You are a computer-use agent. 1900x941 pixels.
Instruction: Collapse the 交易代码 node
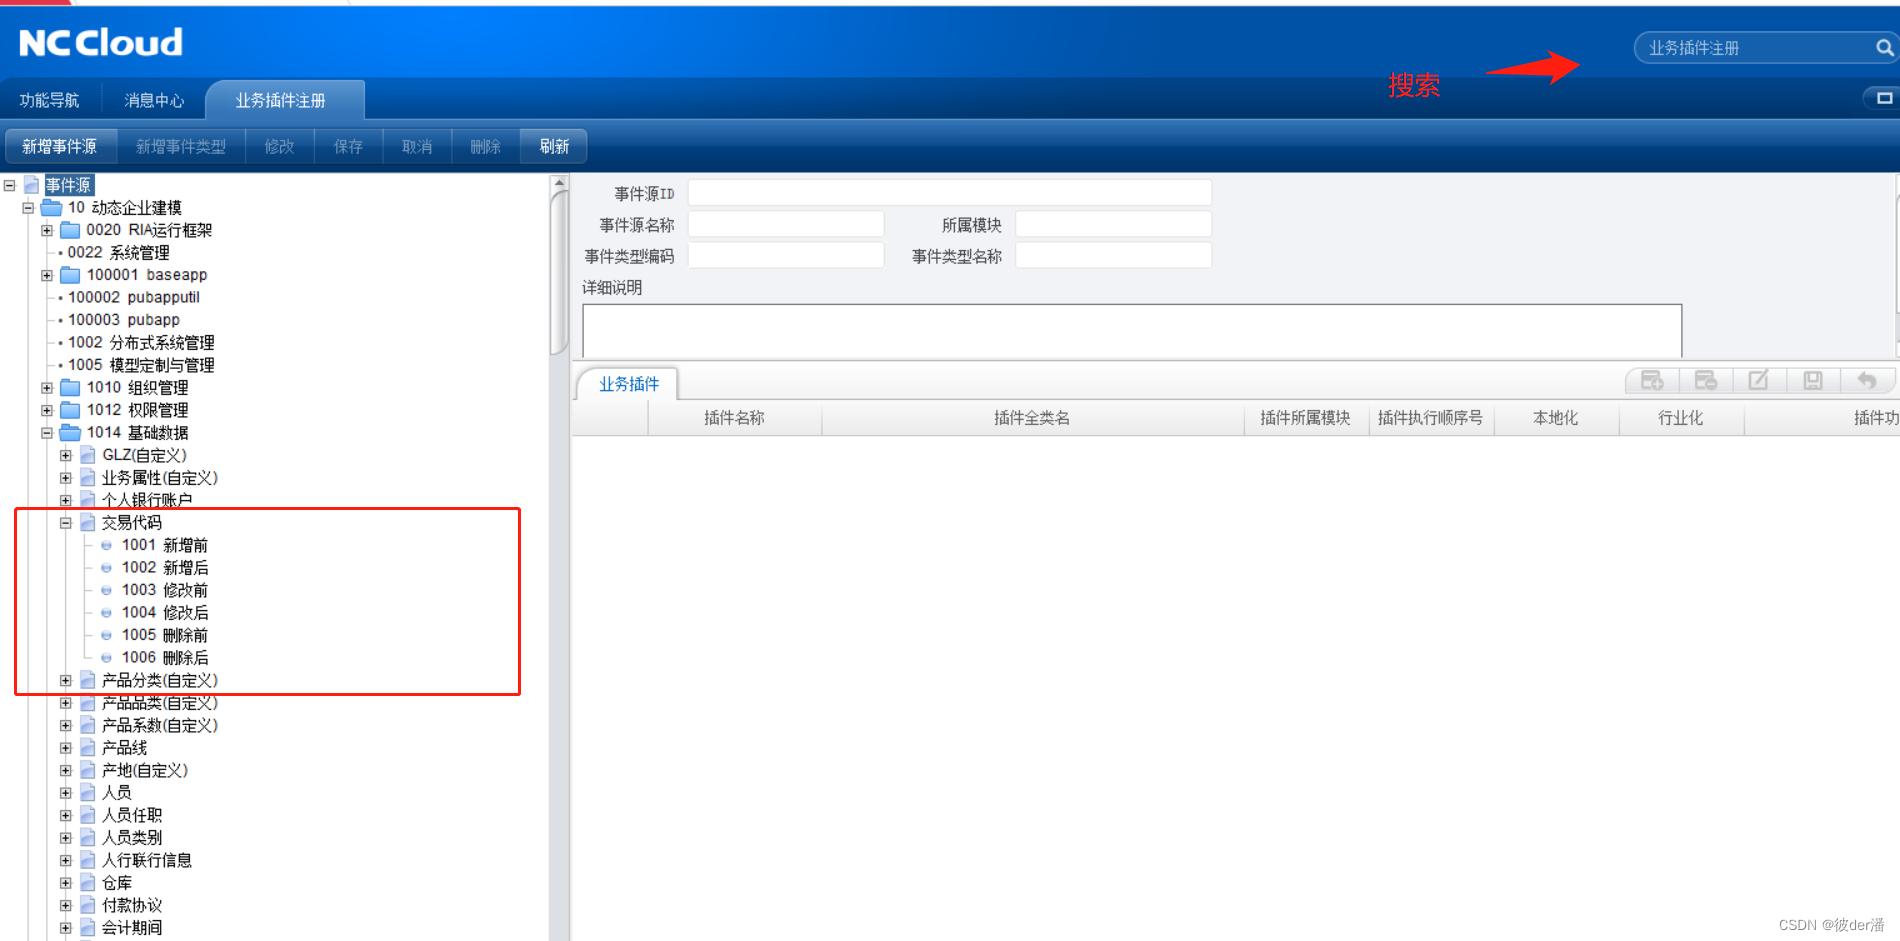click(x=65, y=522)
